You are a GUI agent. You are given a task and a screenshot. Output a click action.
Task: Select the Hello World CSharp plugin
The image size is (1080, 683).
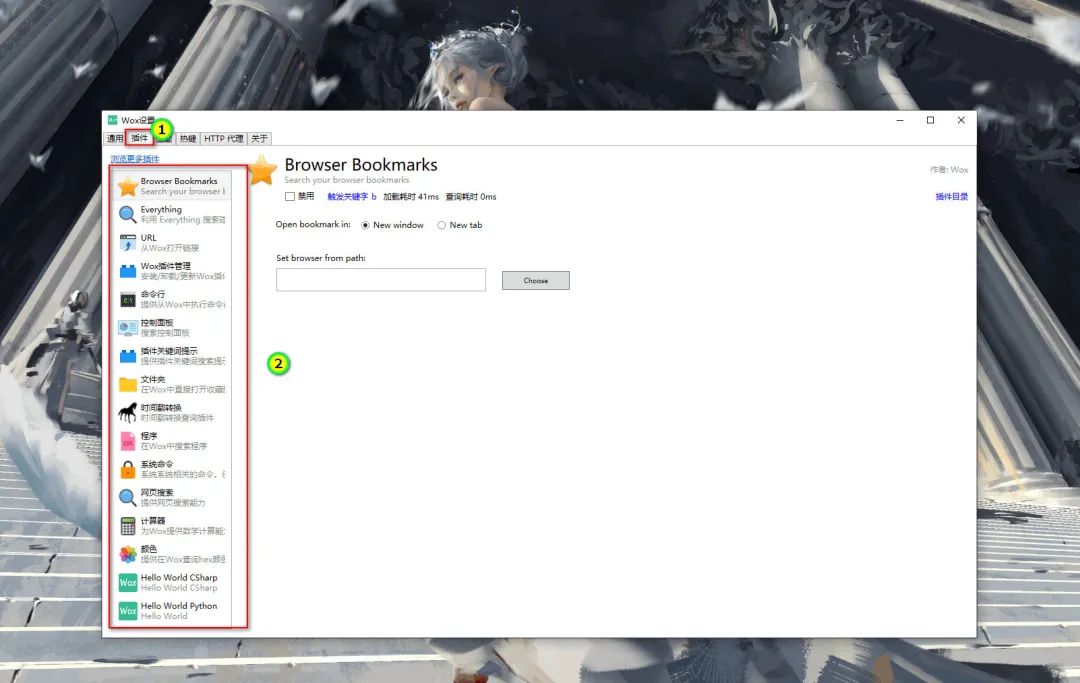172,582
